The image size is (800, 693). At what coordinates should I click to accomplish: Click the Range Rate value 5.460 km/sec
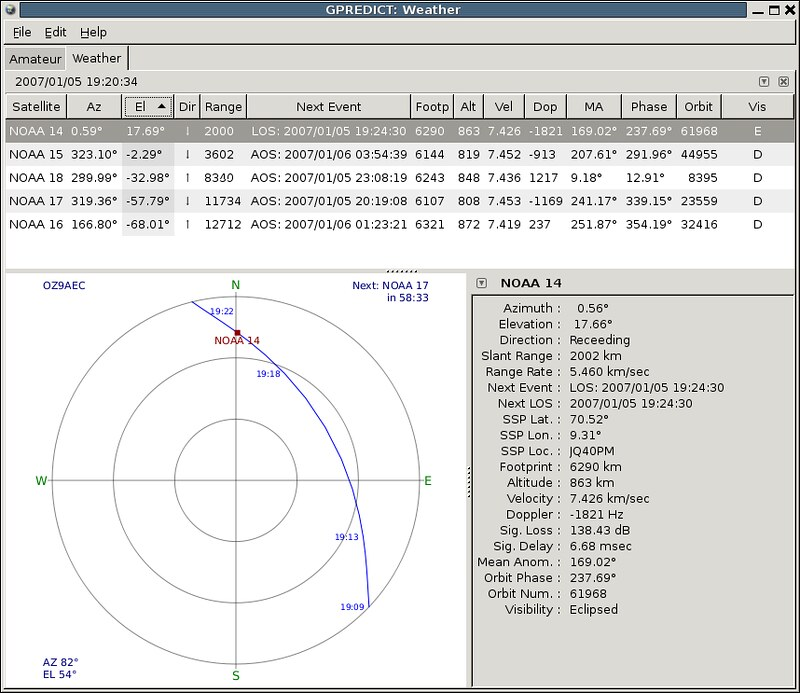pos(609,372)
